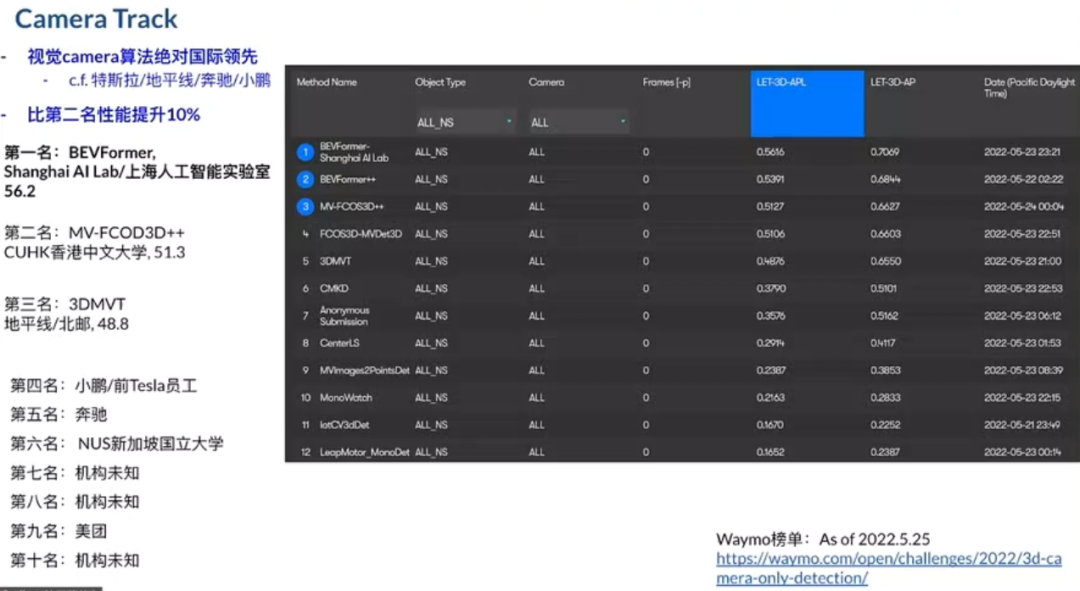Click the 第四名: 小鹏/前Tesla员工 line
Screen dimensions: 1080x591
point(103,386)
